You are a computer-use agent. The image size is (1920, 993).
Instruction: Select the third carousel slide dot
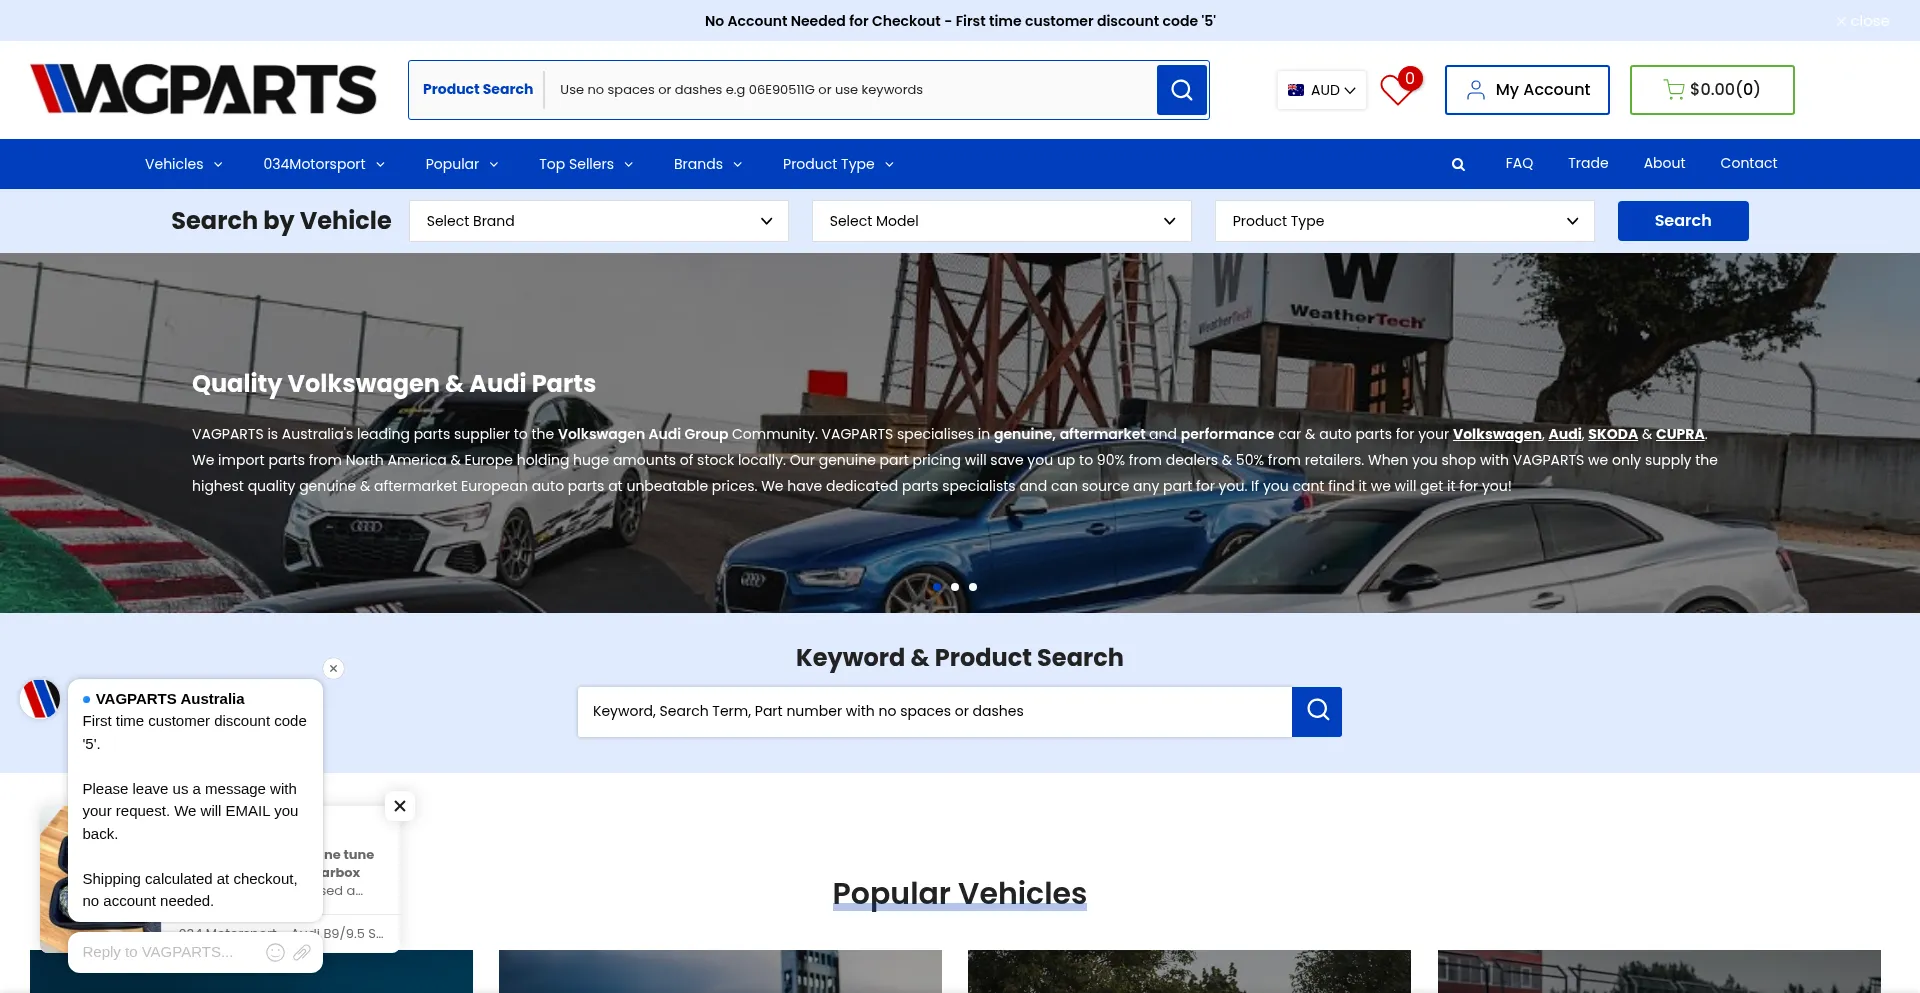[x=973, y=587]
